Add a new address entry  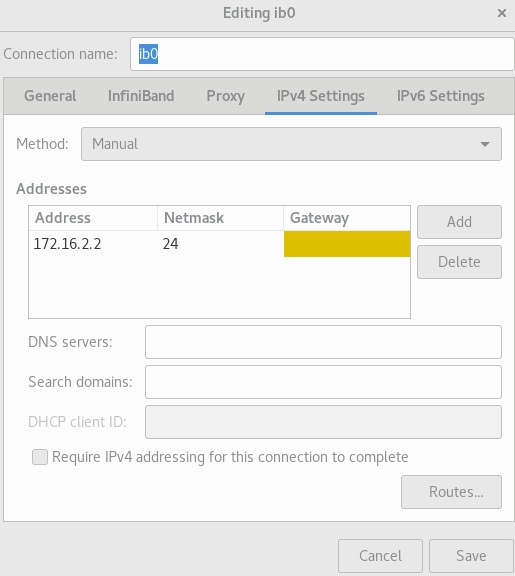(x=459, y=222)
